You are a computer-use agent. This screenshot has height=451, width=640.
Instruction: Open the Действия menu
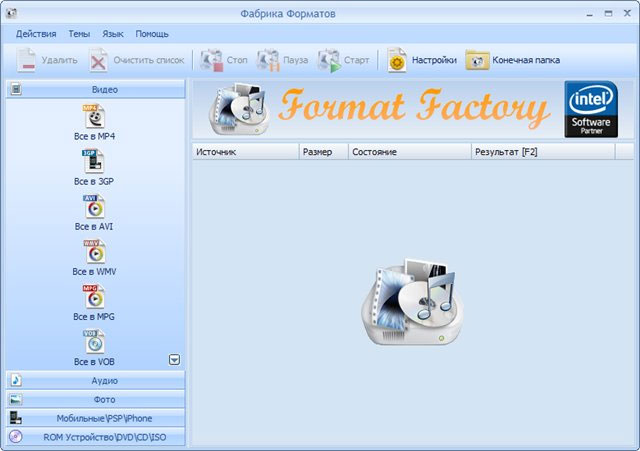point(36,34)
